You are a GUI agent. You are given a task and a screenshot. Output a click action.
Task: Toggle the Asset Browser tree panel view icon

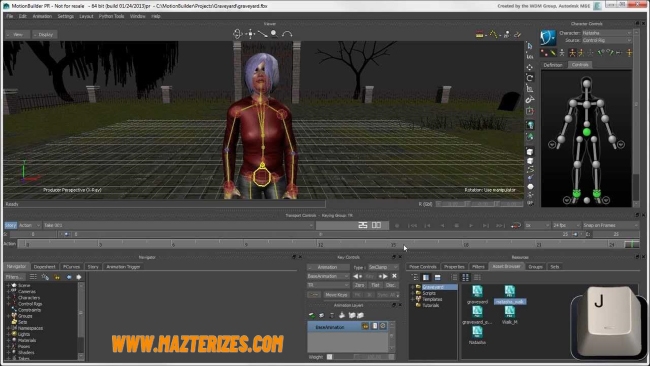point(426,277)
